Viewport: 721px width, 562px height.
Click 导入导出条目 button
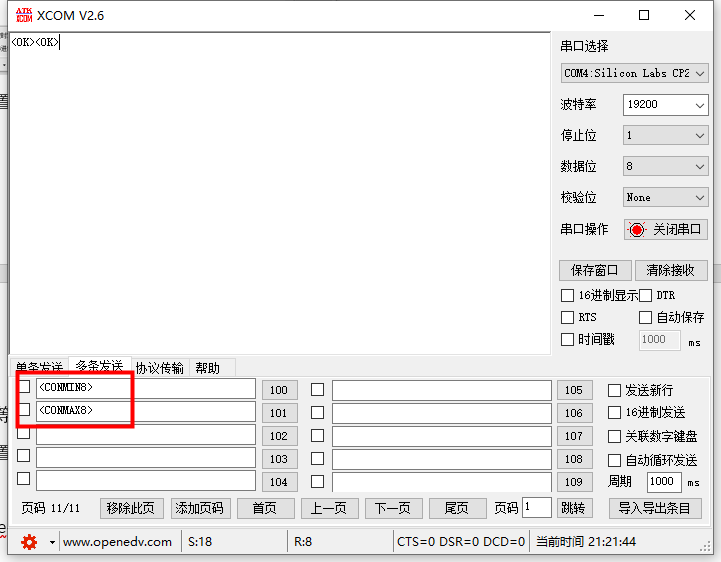pos(655,508)
